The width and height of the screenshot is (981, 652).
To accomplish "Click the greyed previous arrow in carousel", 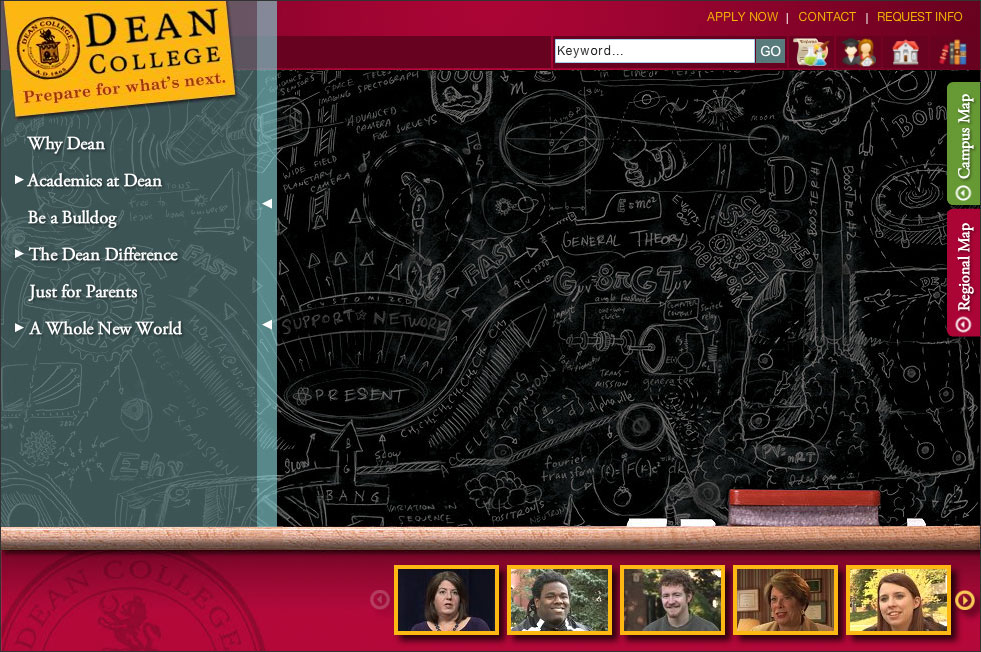I will click(380, 600).
